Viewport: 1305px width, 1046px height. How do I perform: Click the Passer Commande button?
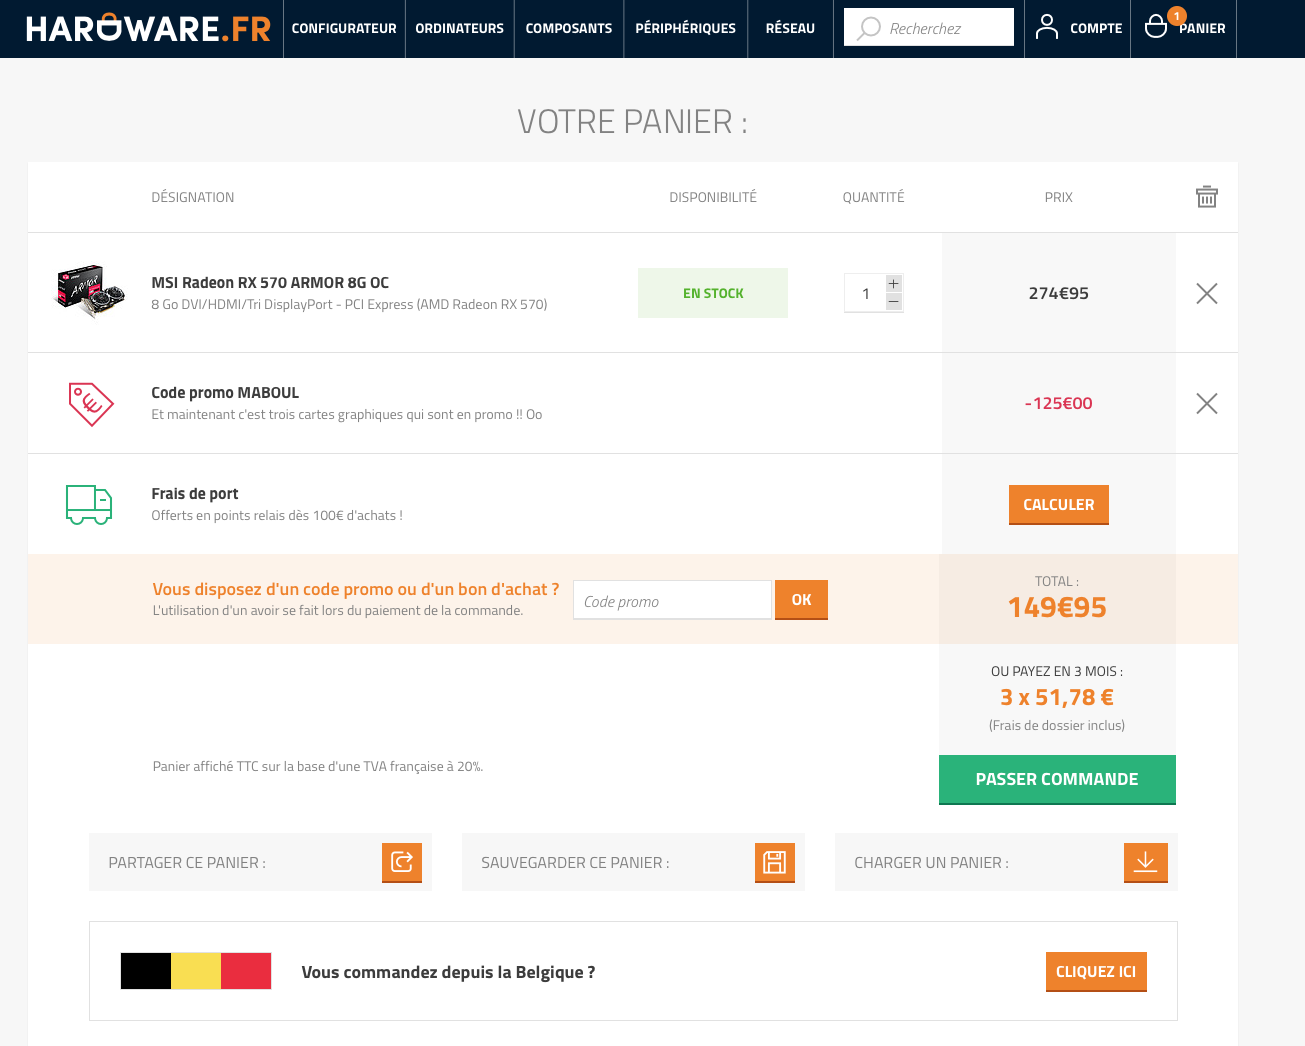[x=1057, y=779]
